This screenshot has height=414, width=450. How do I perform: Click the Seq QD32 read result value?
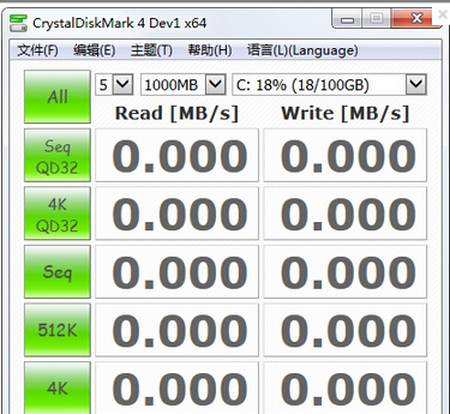coord(177,155)
